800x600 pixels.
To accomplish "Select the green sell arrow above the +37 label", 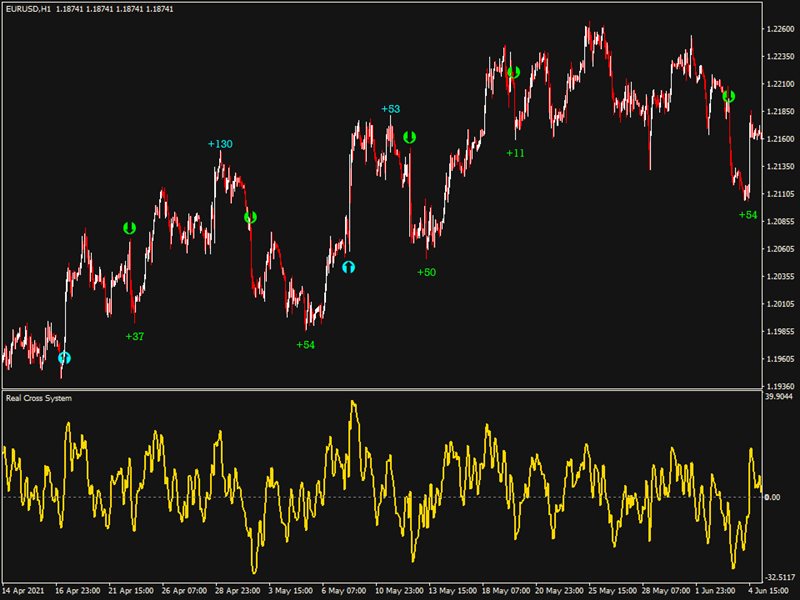I will [x=129, y=228].
